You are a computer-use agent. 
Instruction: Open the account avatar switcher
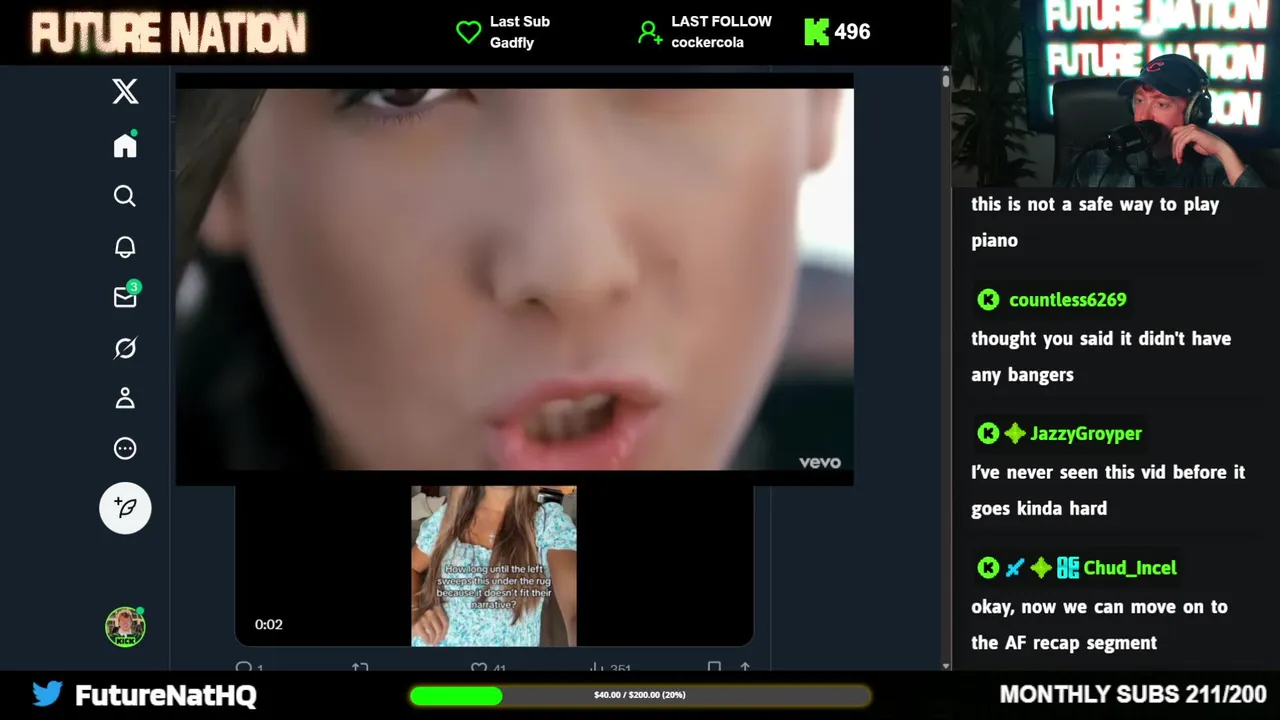[125, 627]
